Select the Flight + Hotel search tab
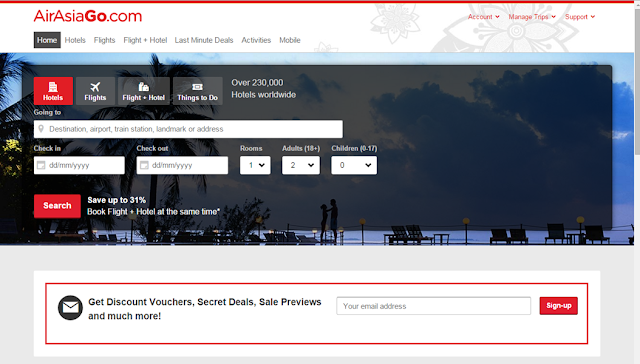 pyautogui.click(x=144, y=91)
